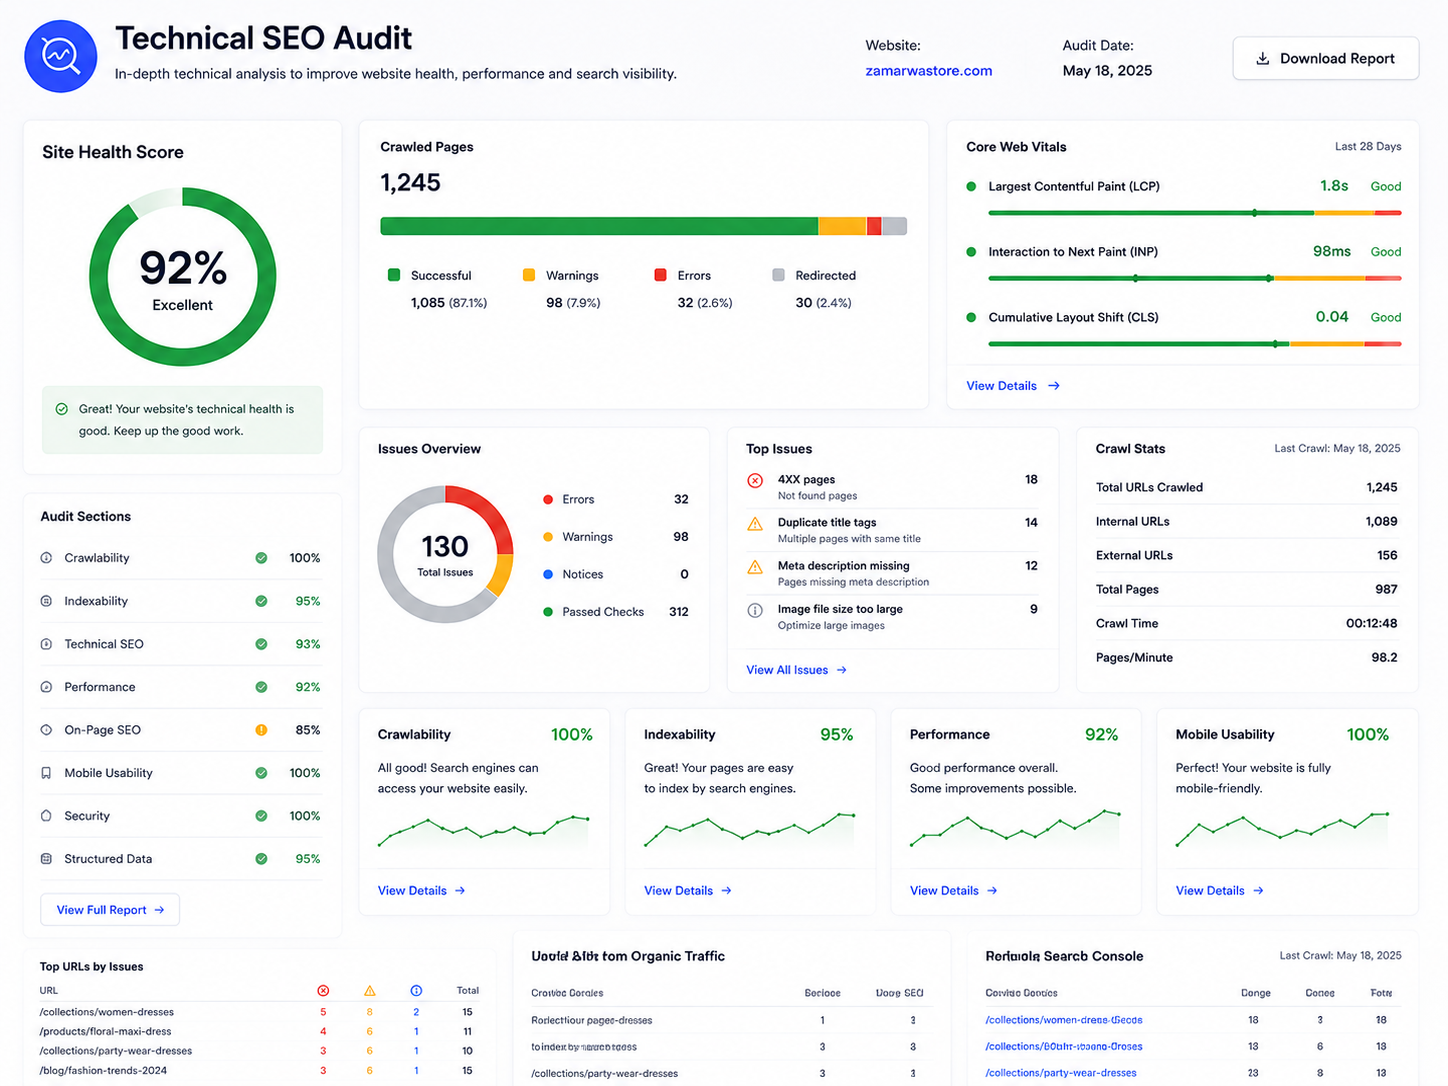
Task: Open View Details in the Mobile Usability card
Action: pos(1220,891)
